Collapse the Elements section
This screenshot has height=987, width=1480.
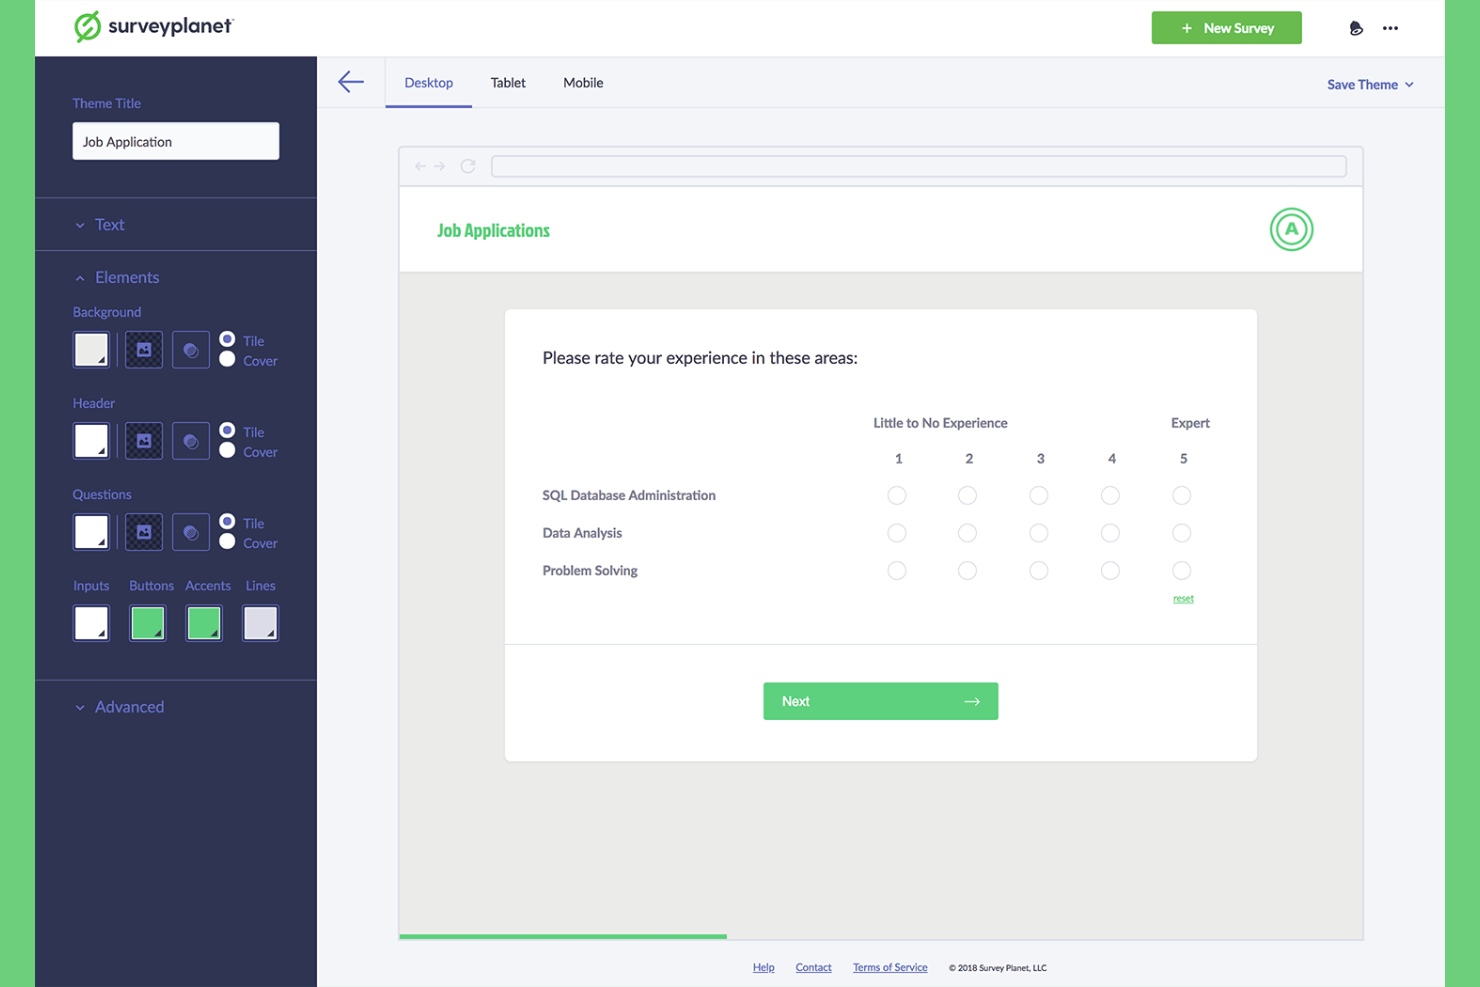pyautogui.click(x=127, y=277)
